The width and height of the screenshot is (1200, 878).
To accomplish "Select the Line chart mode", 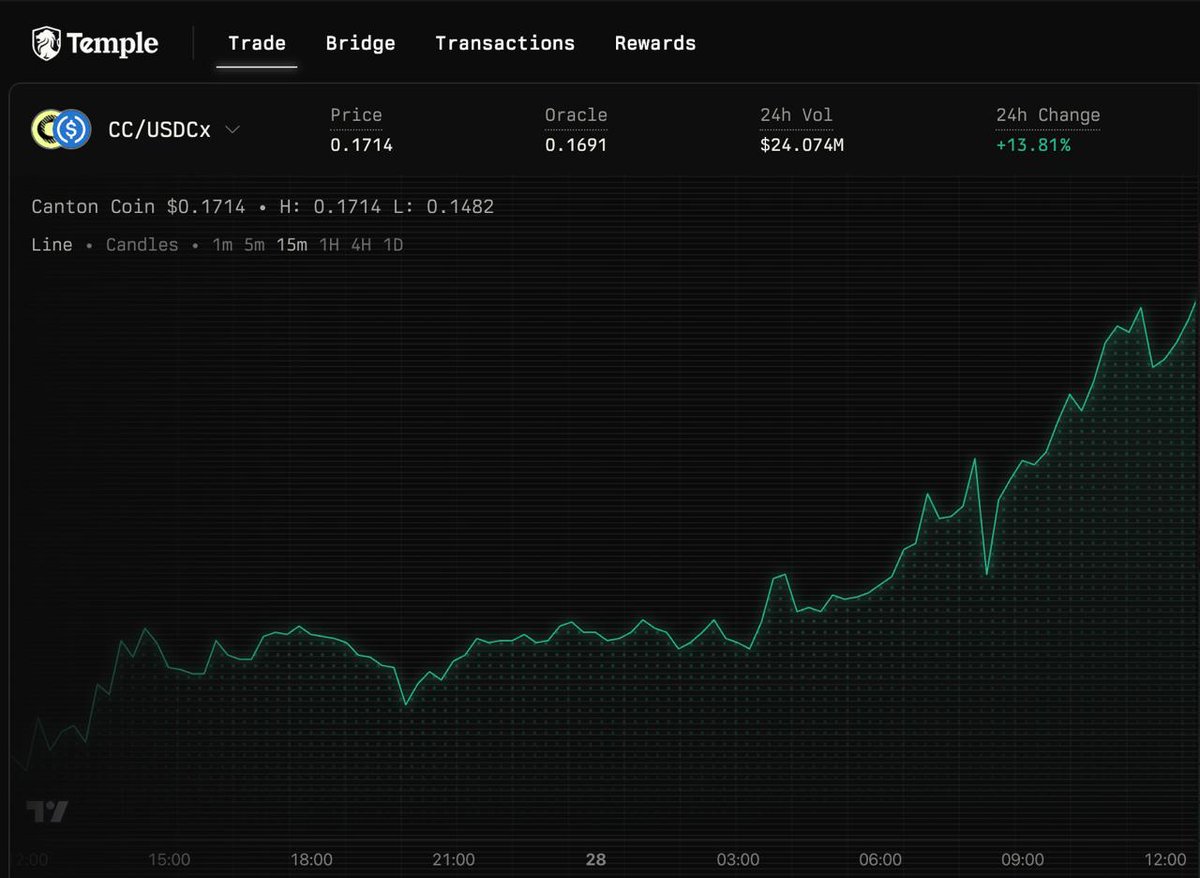I will (x=52, y=244).
